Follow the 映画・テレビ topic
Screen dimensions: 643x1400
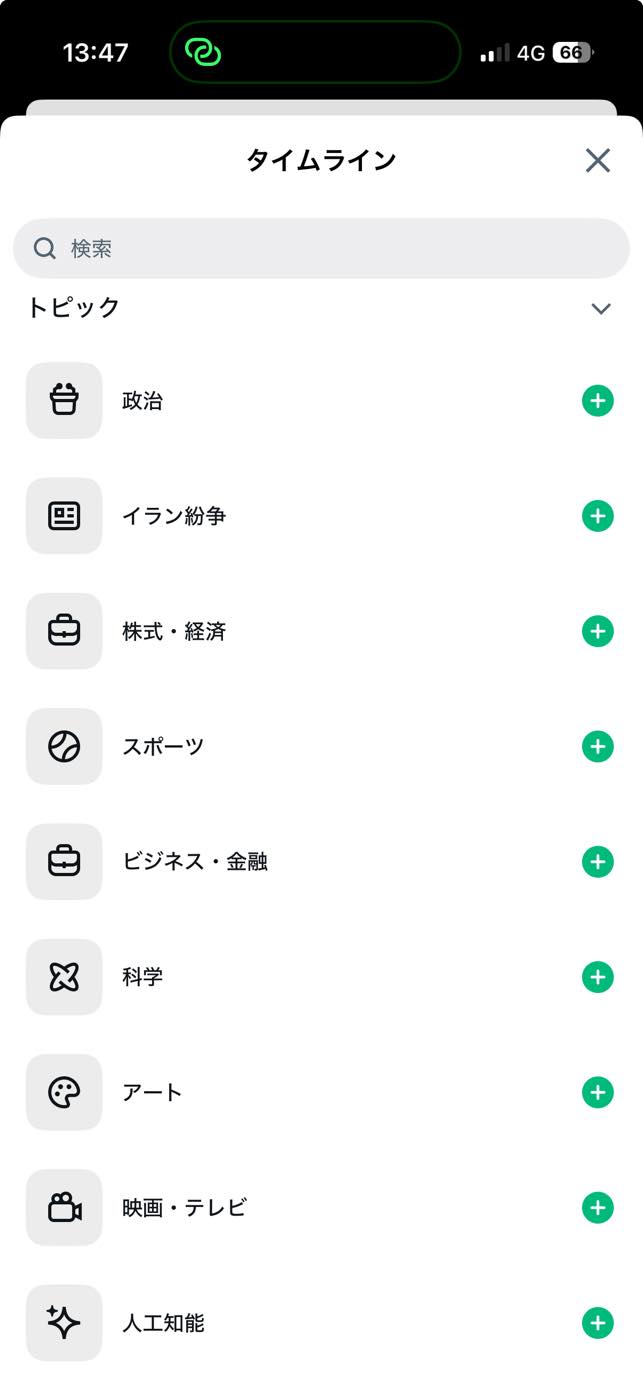click(597, 1207)
